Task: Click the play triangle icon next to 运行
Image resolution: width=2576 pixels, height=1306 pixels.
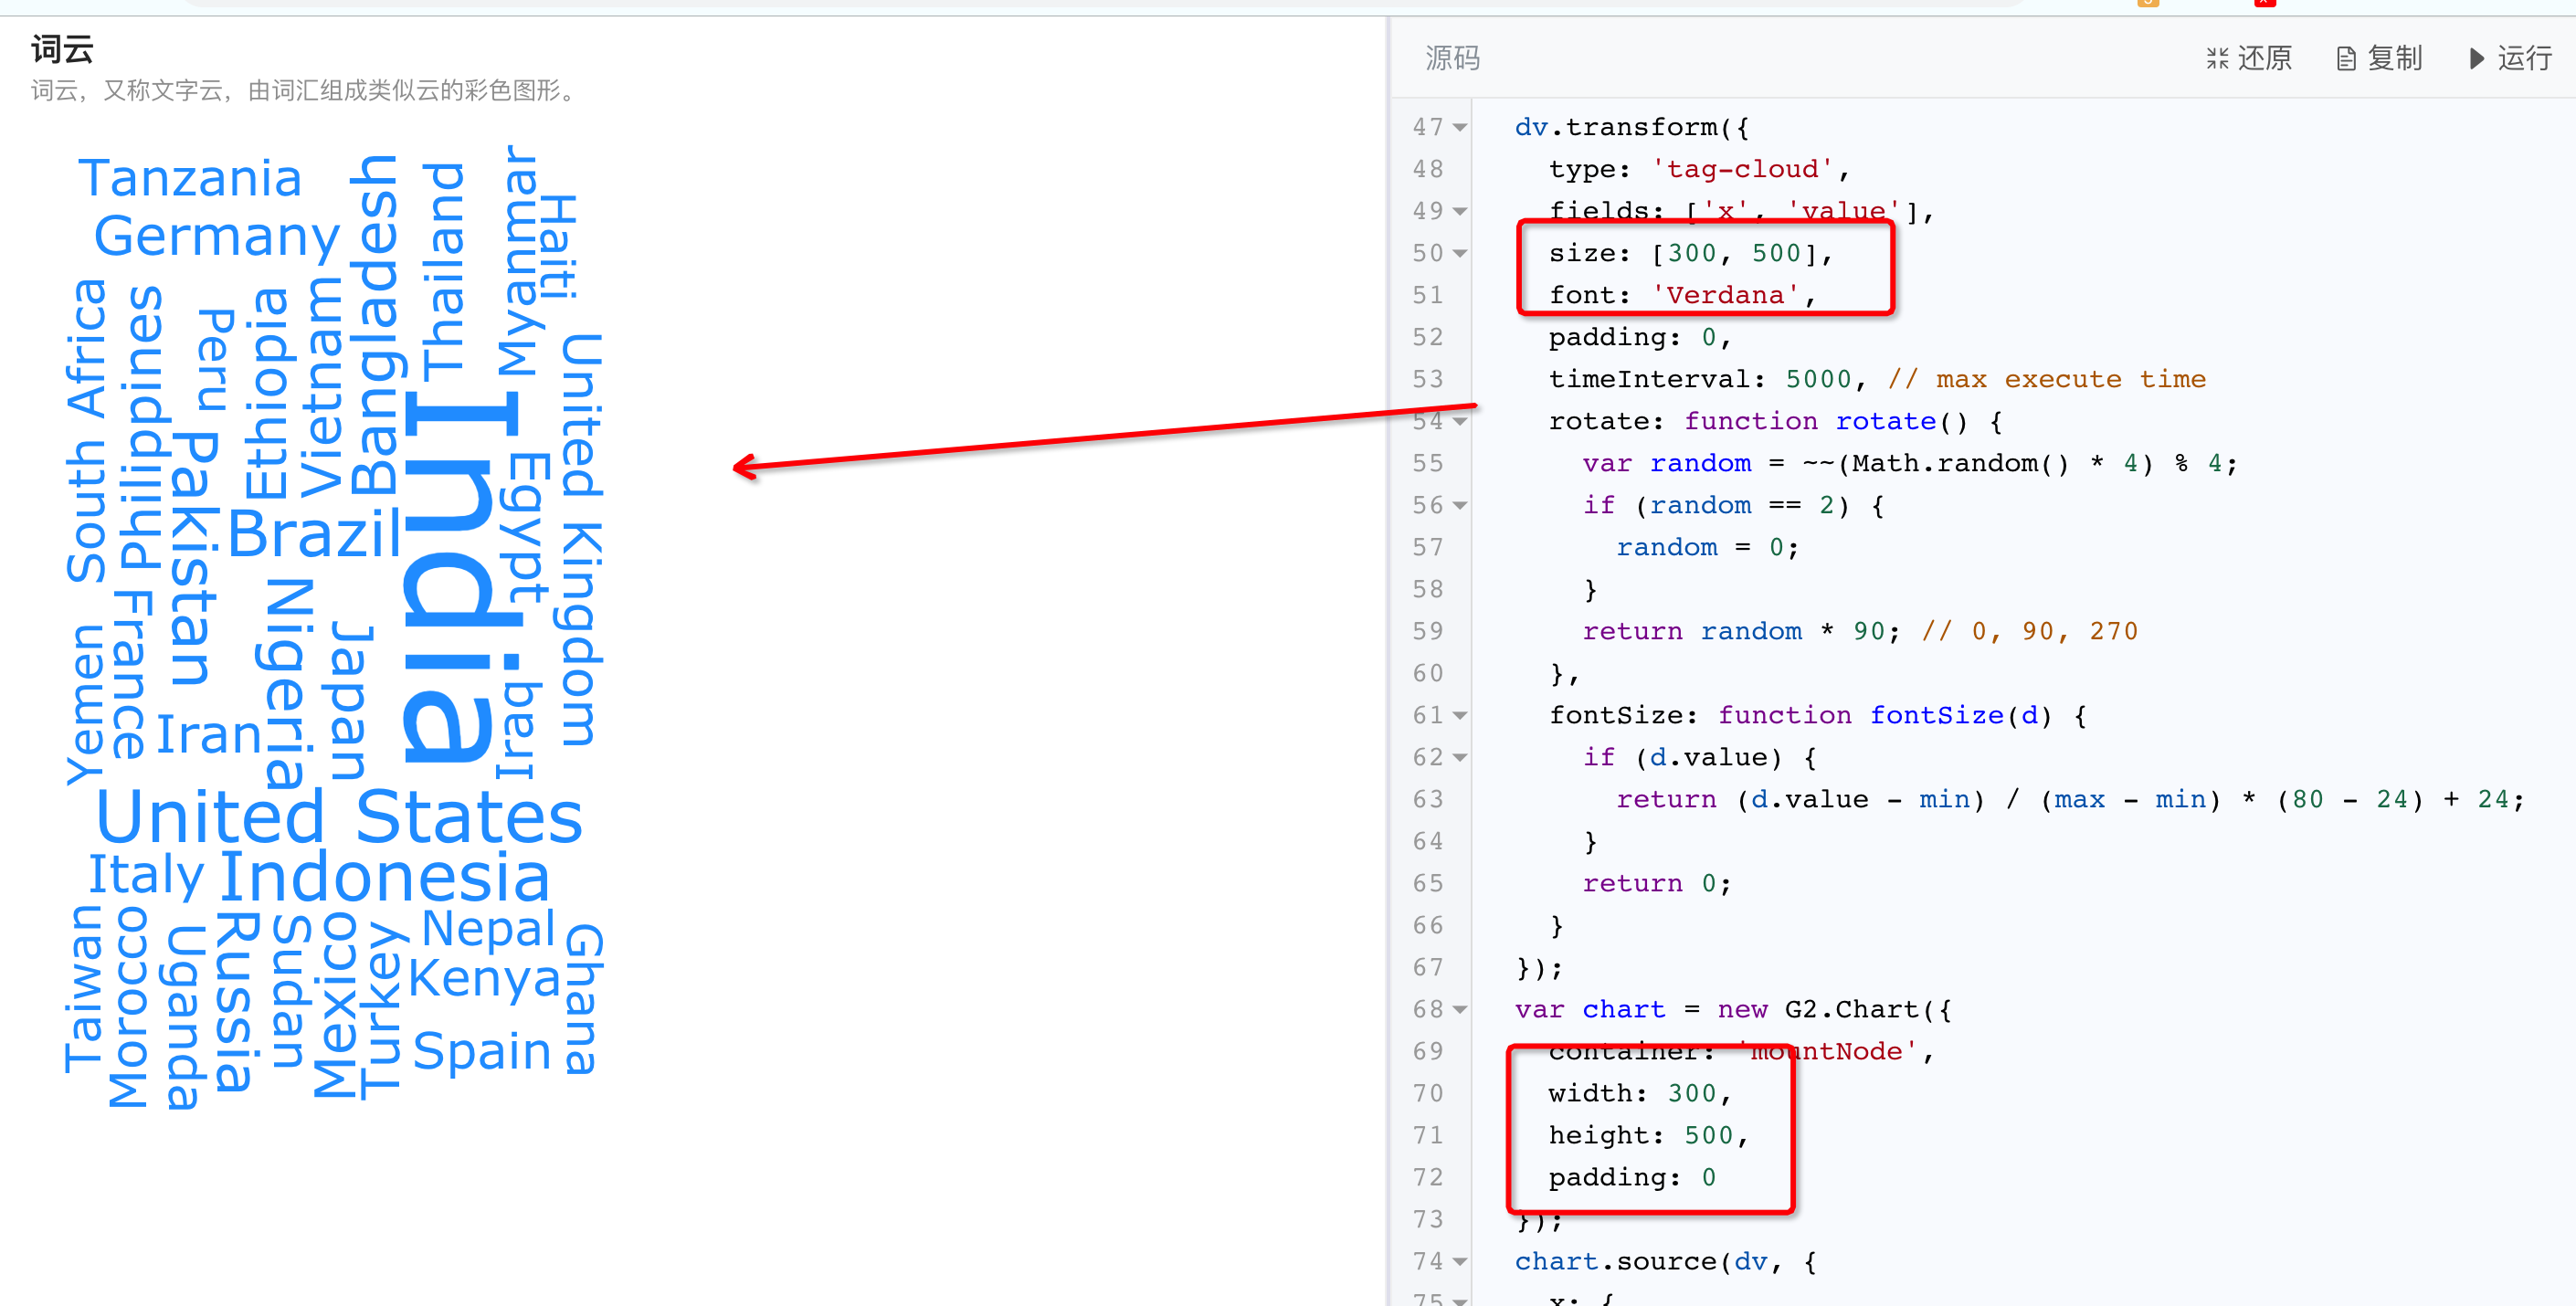Action: [x=2477, y=58]
